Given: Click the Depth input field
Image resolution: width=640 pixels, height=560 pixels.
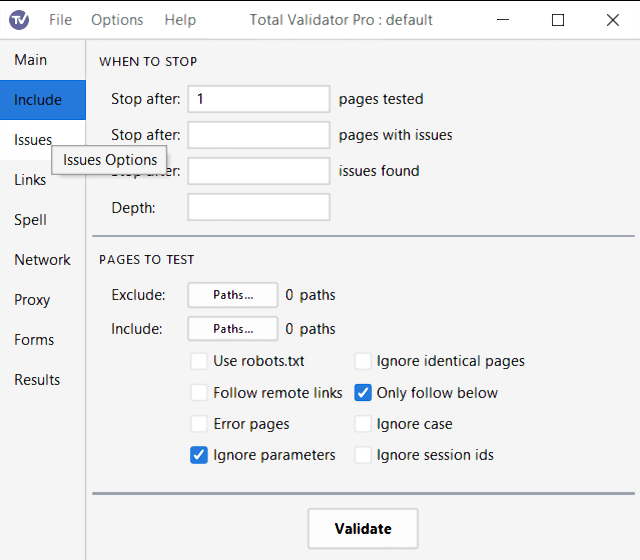Looking at the screenshot, I should click(x=258, y=208).
